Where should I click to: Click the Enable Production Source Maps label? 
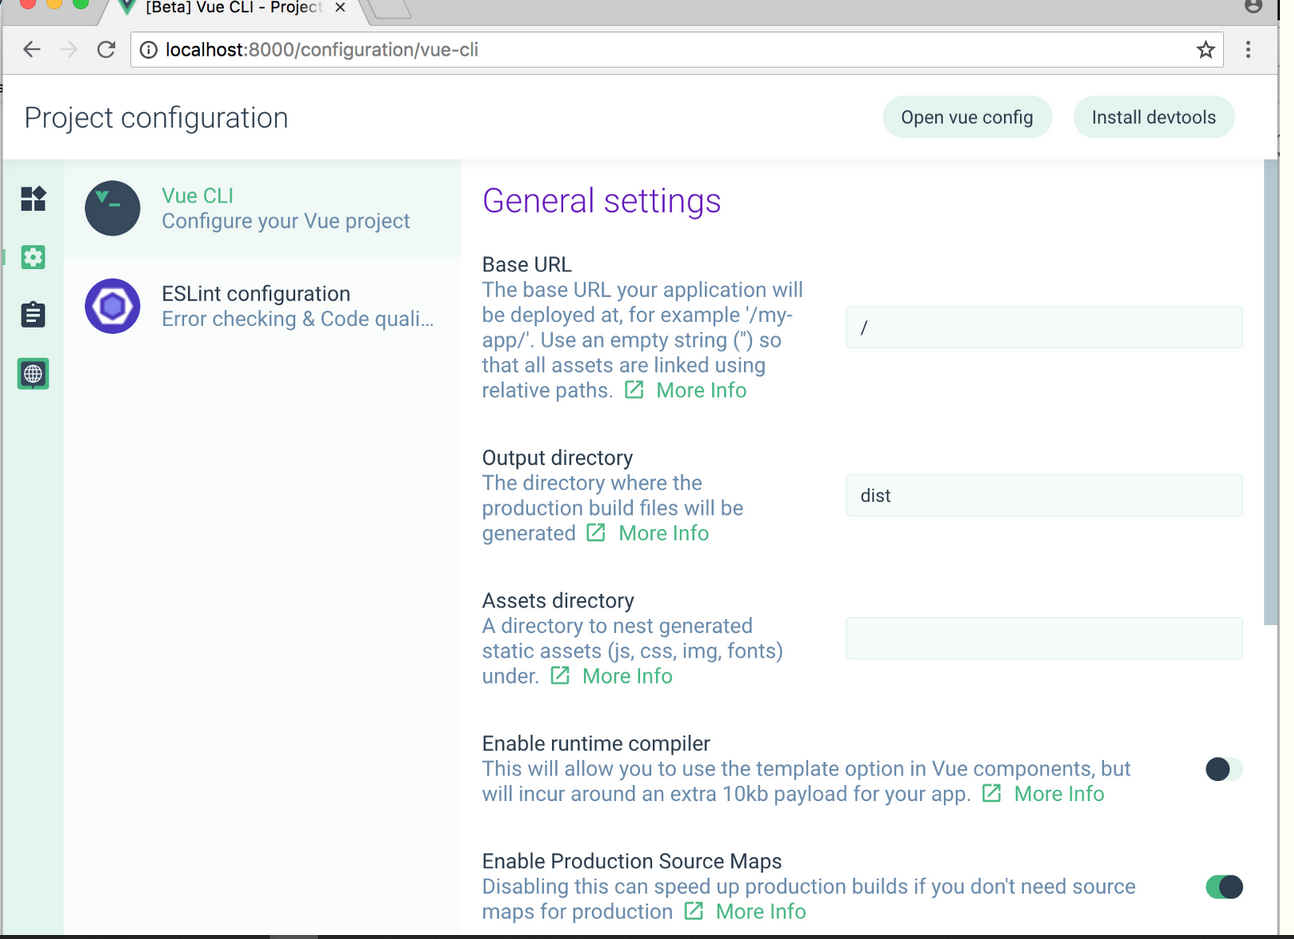632,862
